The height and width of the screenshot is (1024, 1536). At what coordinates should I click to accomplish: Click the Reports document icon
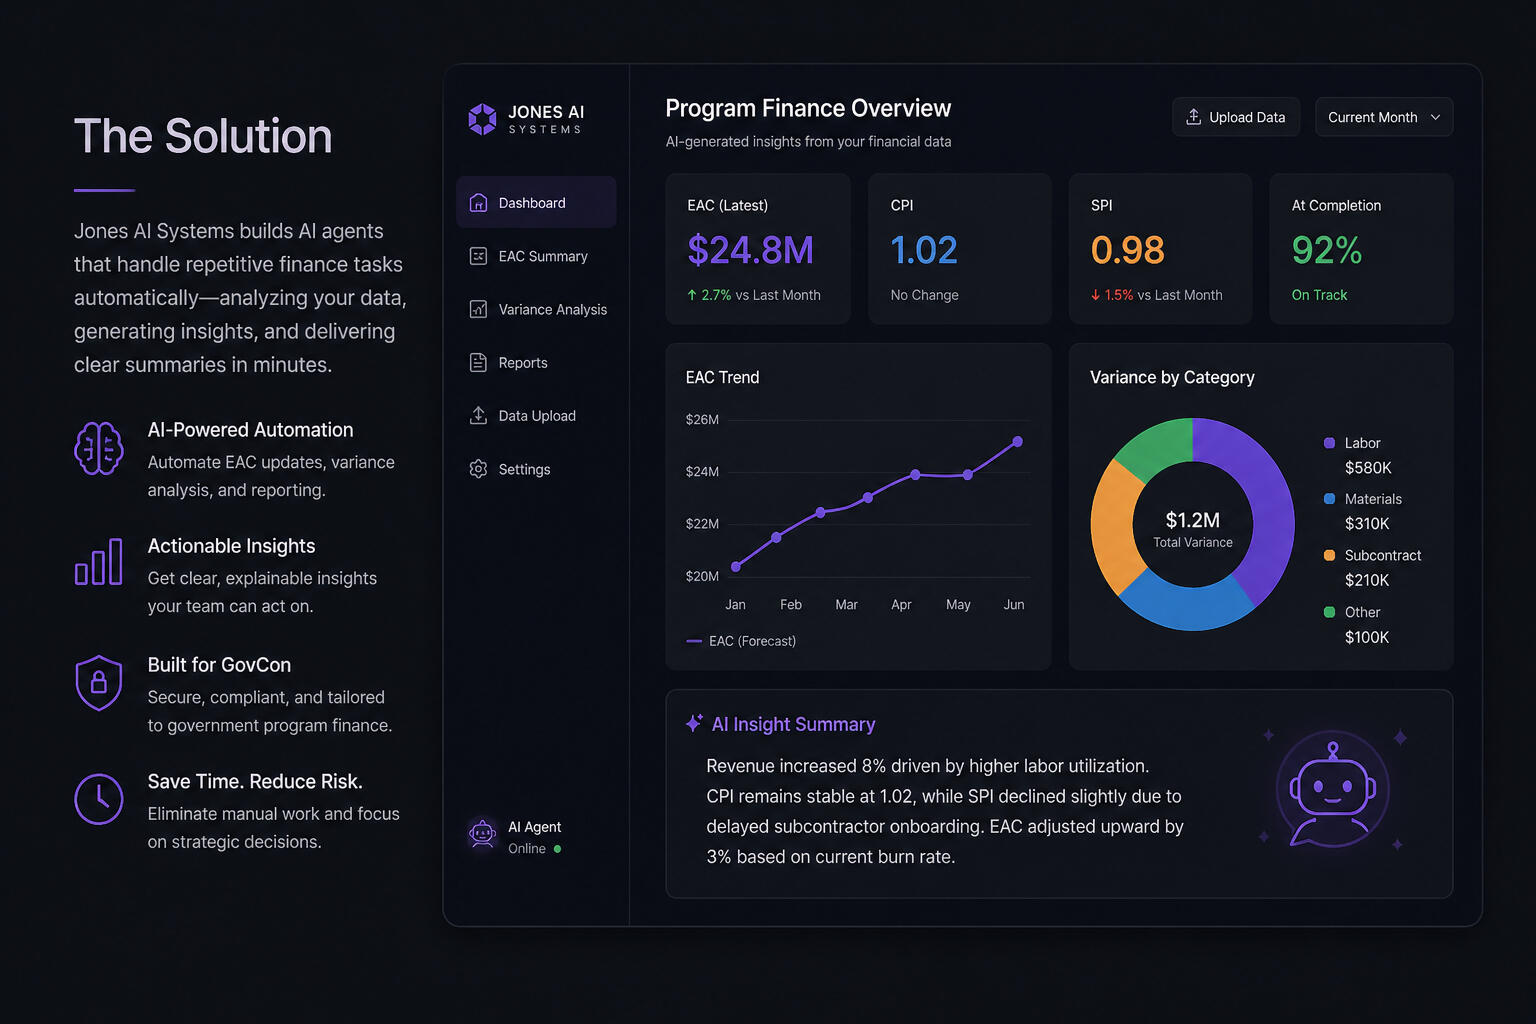478,363
